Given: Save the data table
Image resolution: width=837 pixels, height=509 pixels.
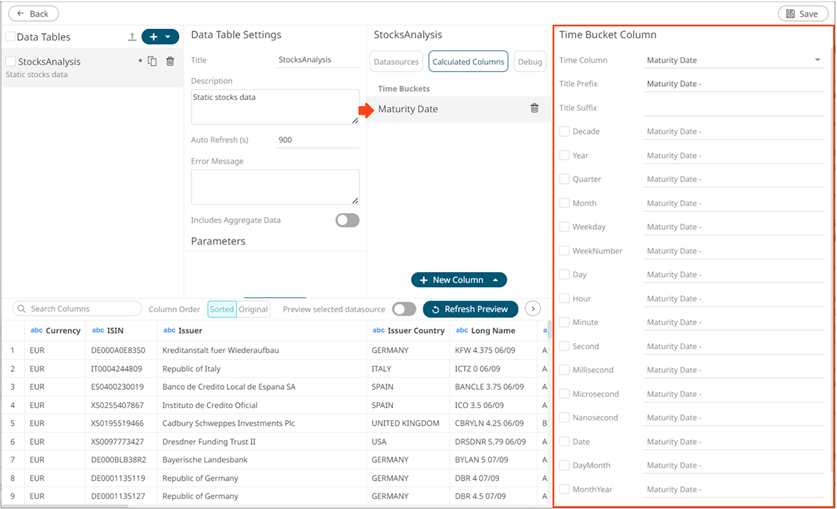Looking at the screenshot, I should (803, 13).
